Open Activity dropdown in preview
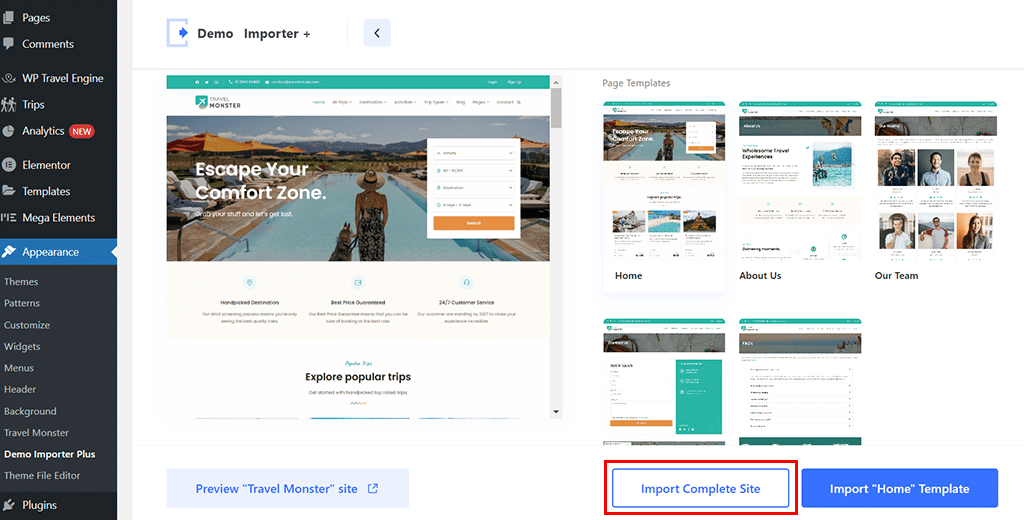 tap(474, 154)
